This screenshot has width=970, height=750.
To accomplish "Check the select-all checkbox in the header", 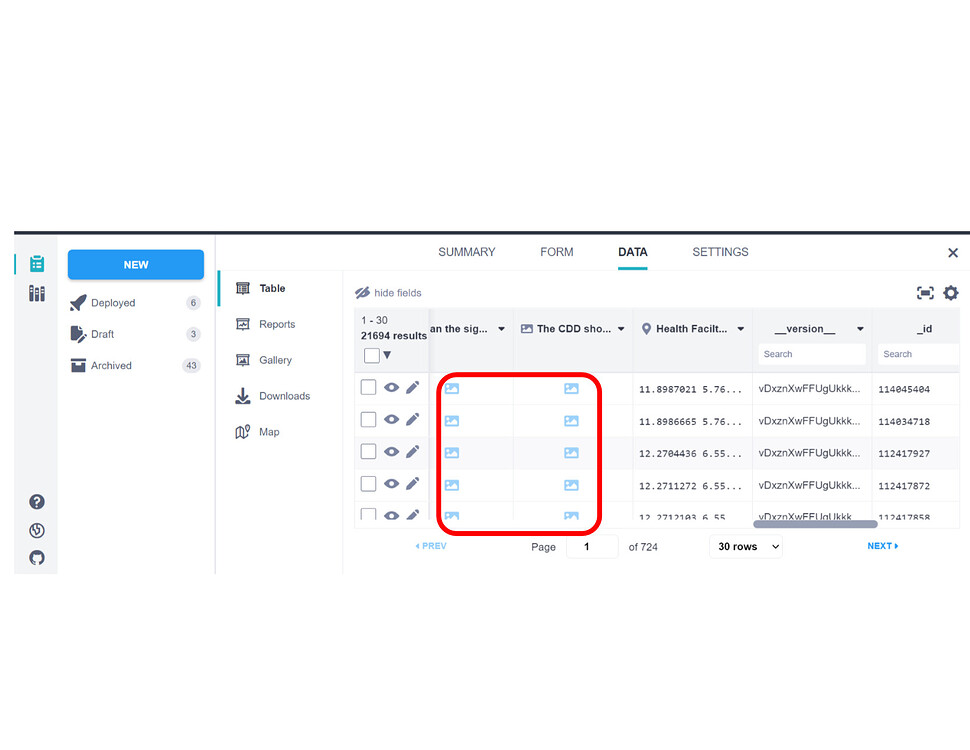I will pos(369,355).
